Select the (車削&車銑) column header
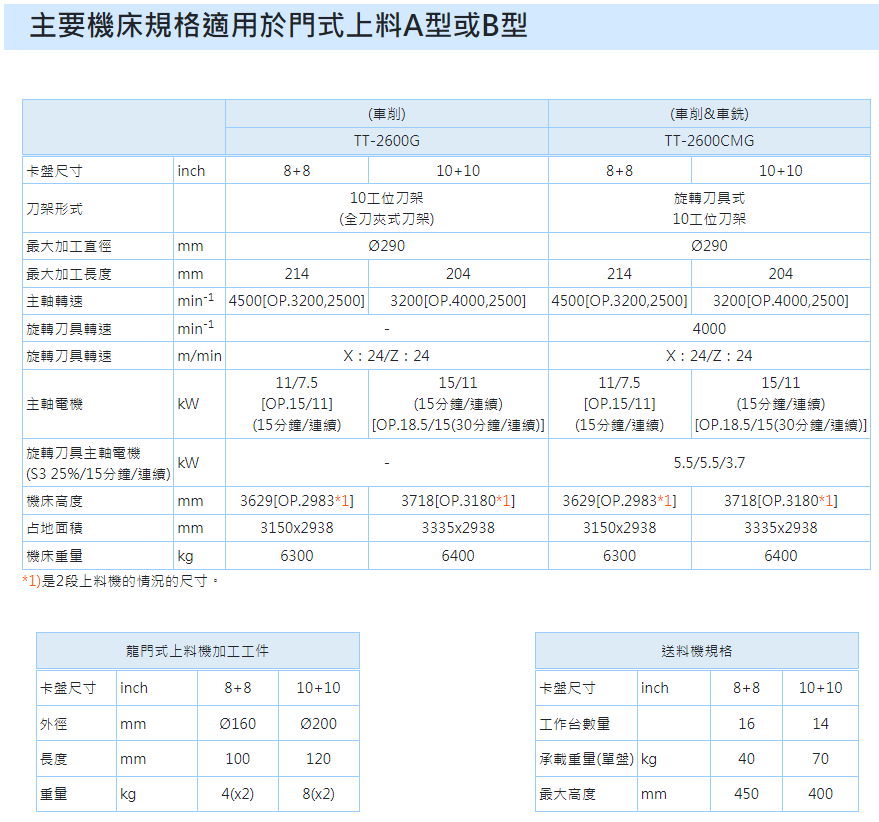This screenshot has height=822, width=879. pos(709,114)
